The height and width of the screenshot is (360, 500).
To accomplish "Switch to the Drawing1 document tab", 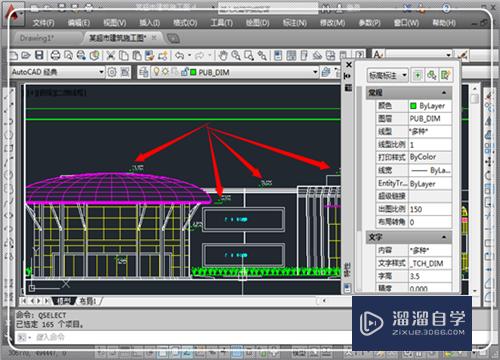I will 36,38.
